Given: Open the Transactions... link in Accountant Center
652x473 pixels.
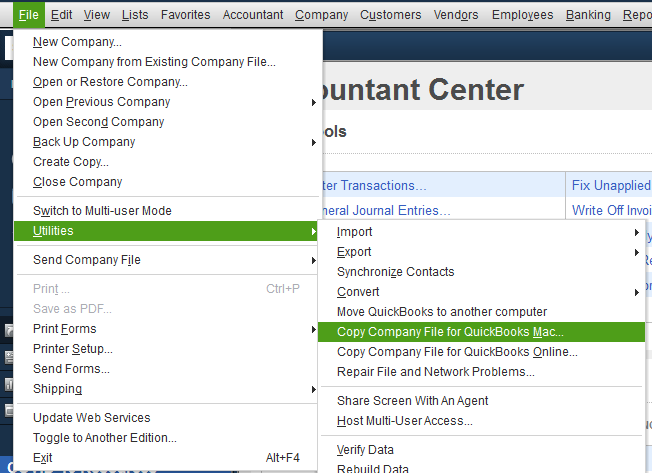Looking at the screenshot, I should tap(374, 185).
